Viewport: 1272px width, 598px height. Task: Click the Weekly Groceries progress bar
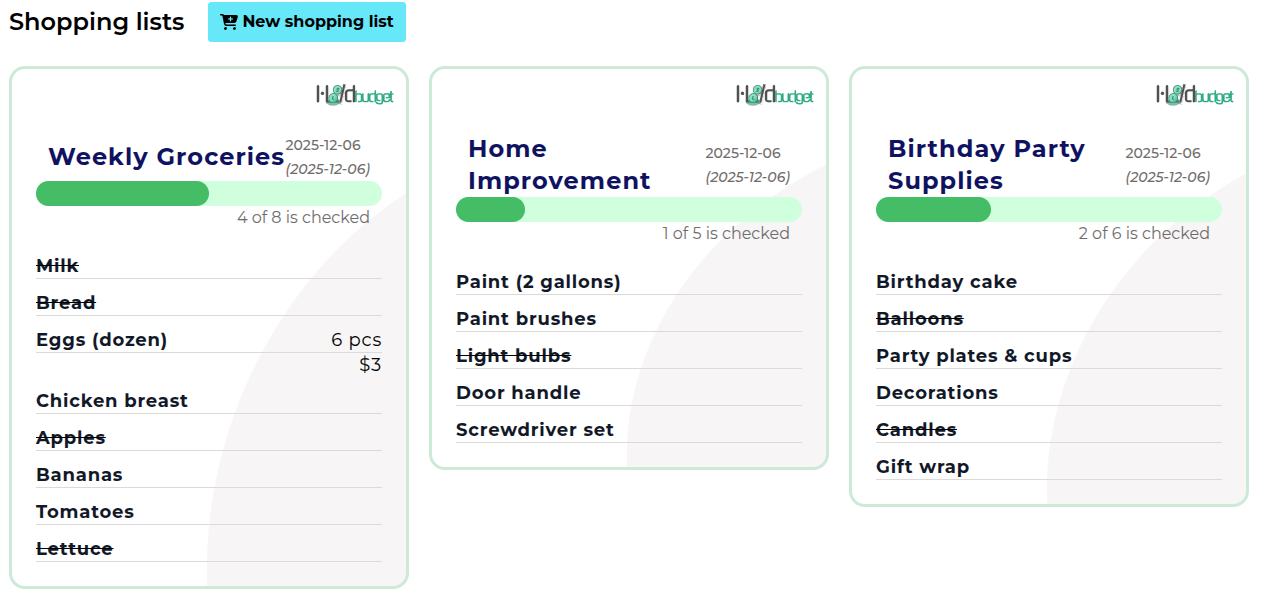208,193
